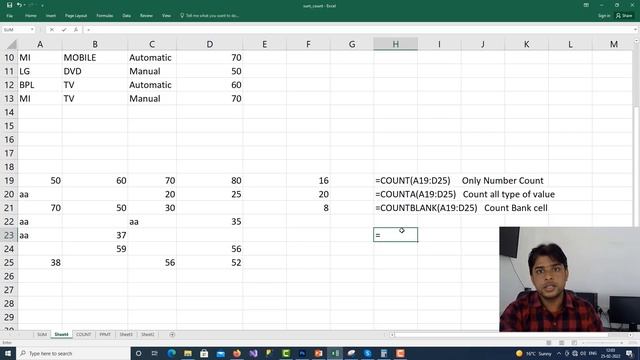The width and height of the screenshot is (640, 360).
Task: Switch to the Sheet2 tab
Action: [147, 334]
